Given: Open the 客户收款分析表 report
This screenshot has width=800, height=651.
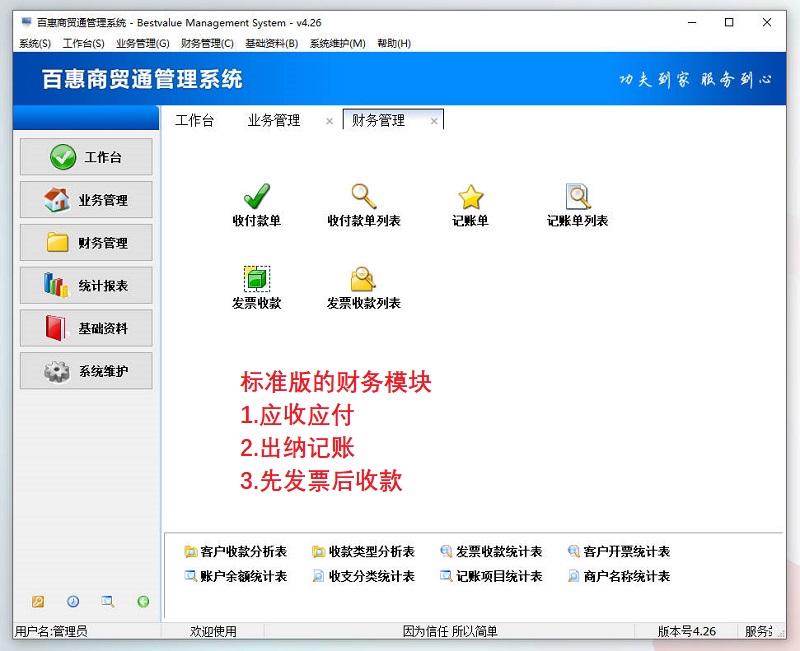Looking at the screenshot, I should point(236,552).
